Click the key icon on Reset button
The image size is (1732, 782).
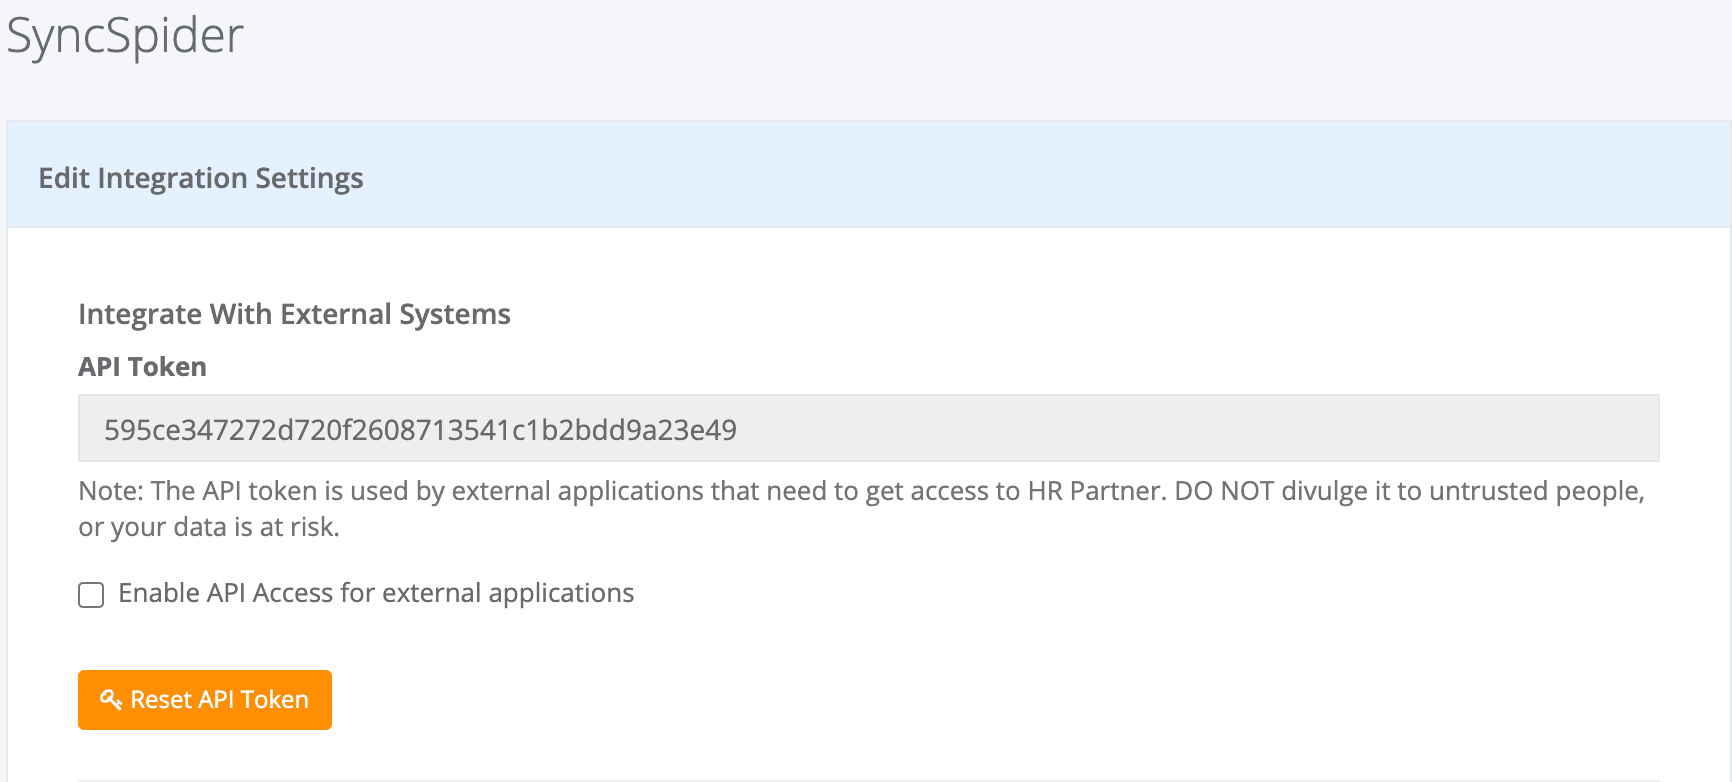click(x=111, y=699)
